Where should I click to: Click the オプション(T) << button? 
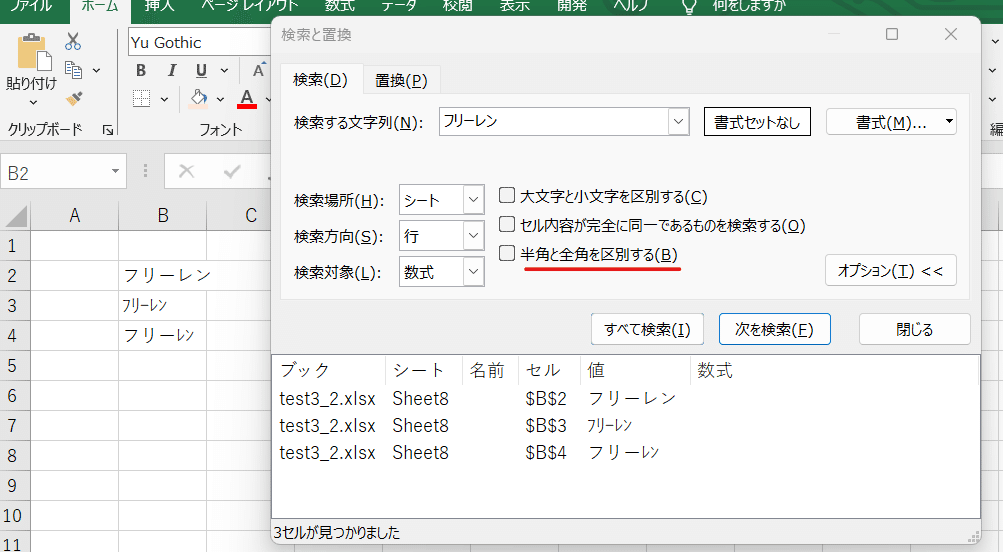(x=890, y=271)
